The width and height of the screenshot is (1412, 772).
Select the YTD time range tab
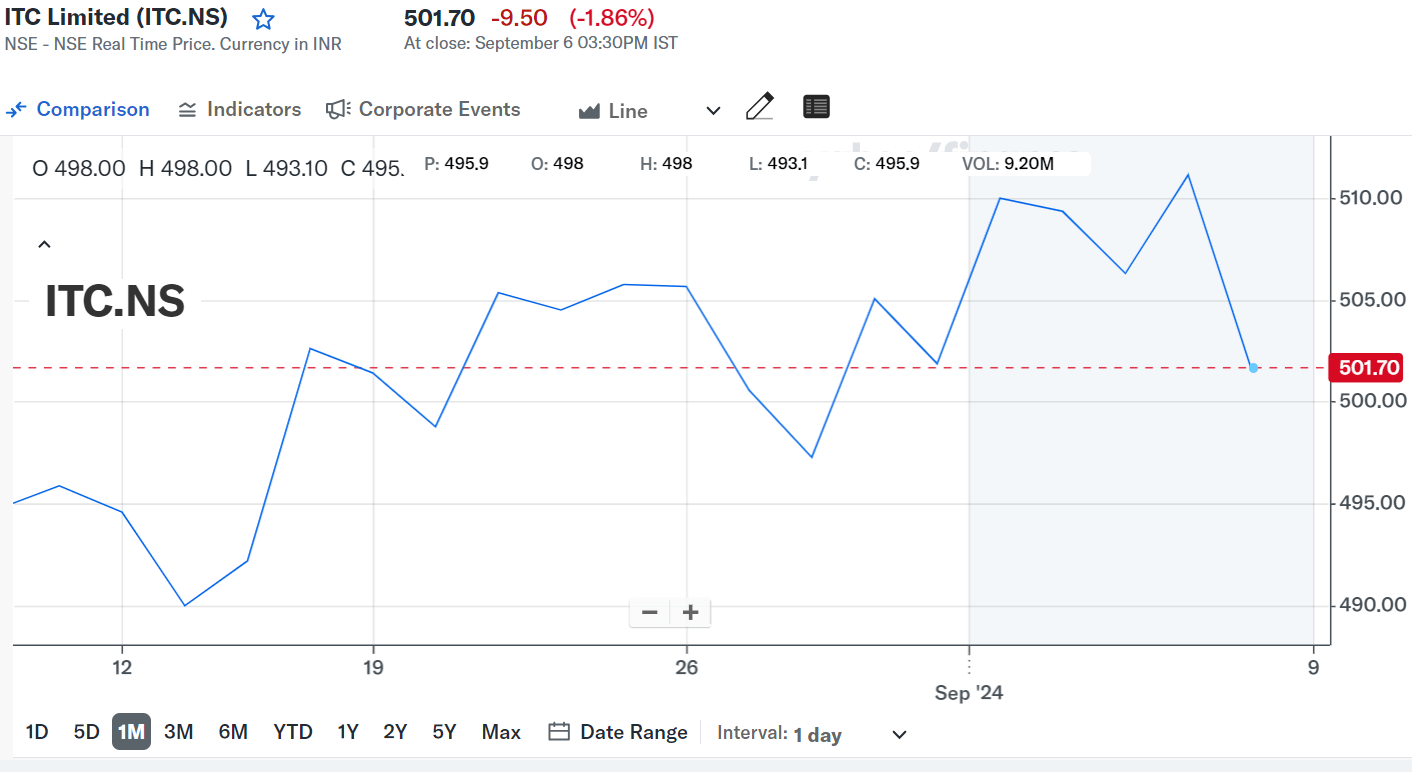click(x=292, y=731)
